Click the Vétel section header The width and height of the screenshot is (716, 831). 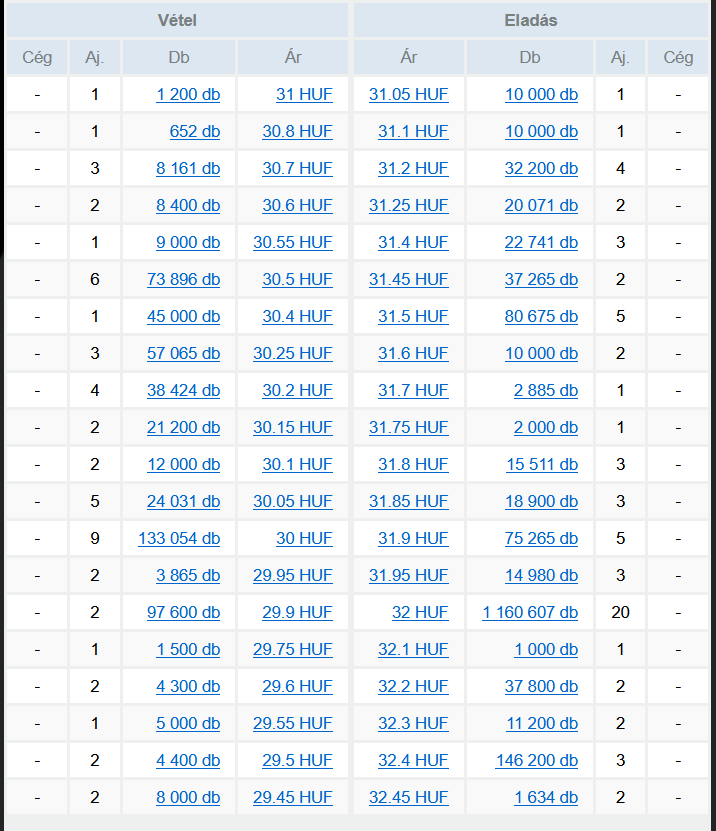pos(177,21)
